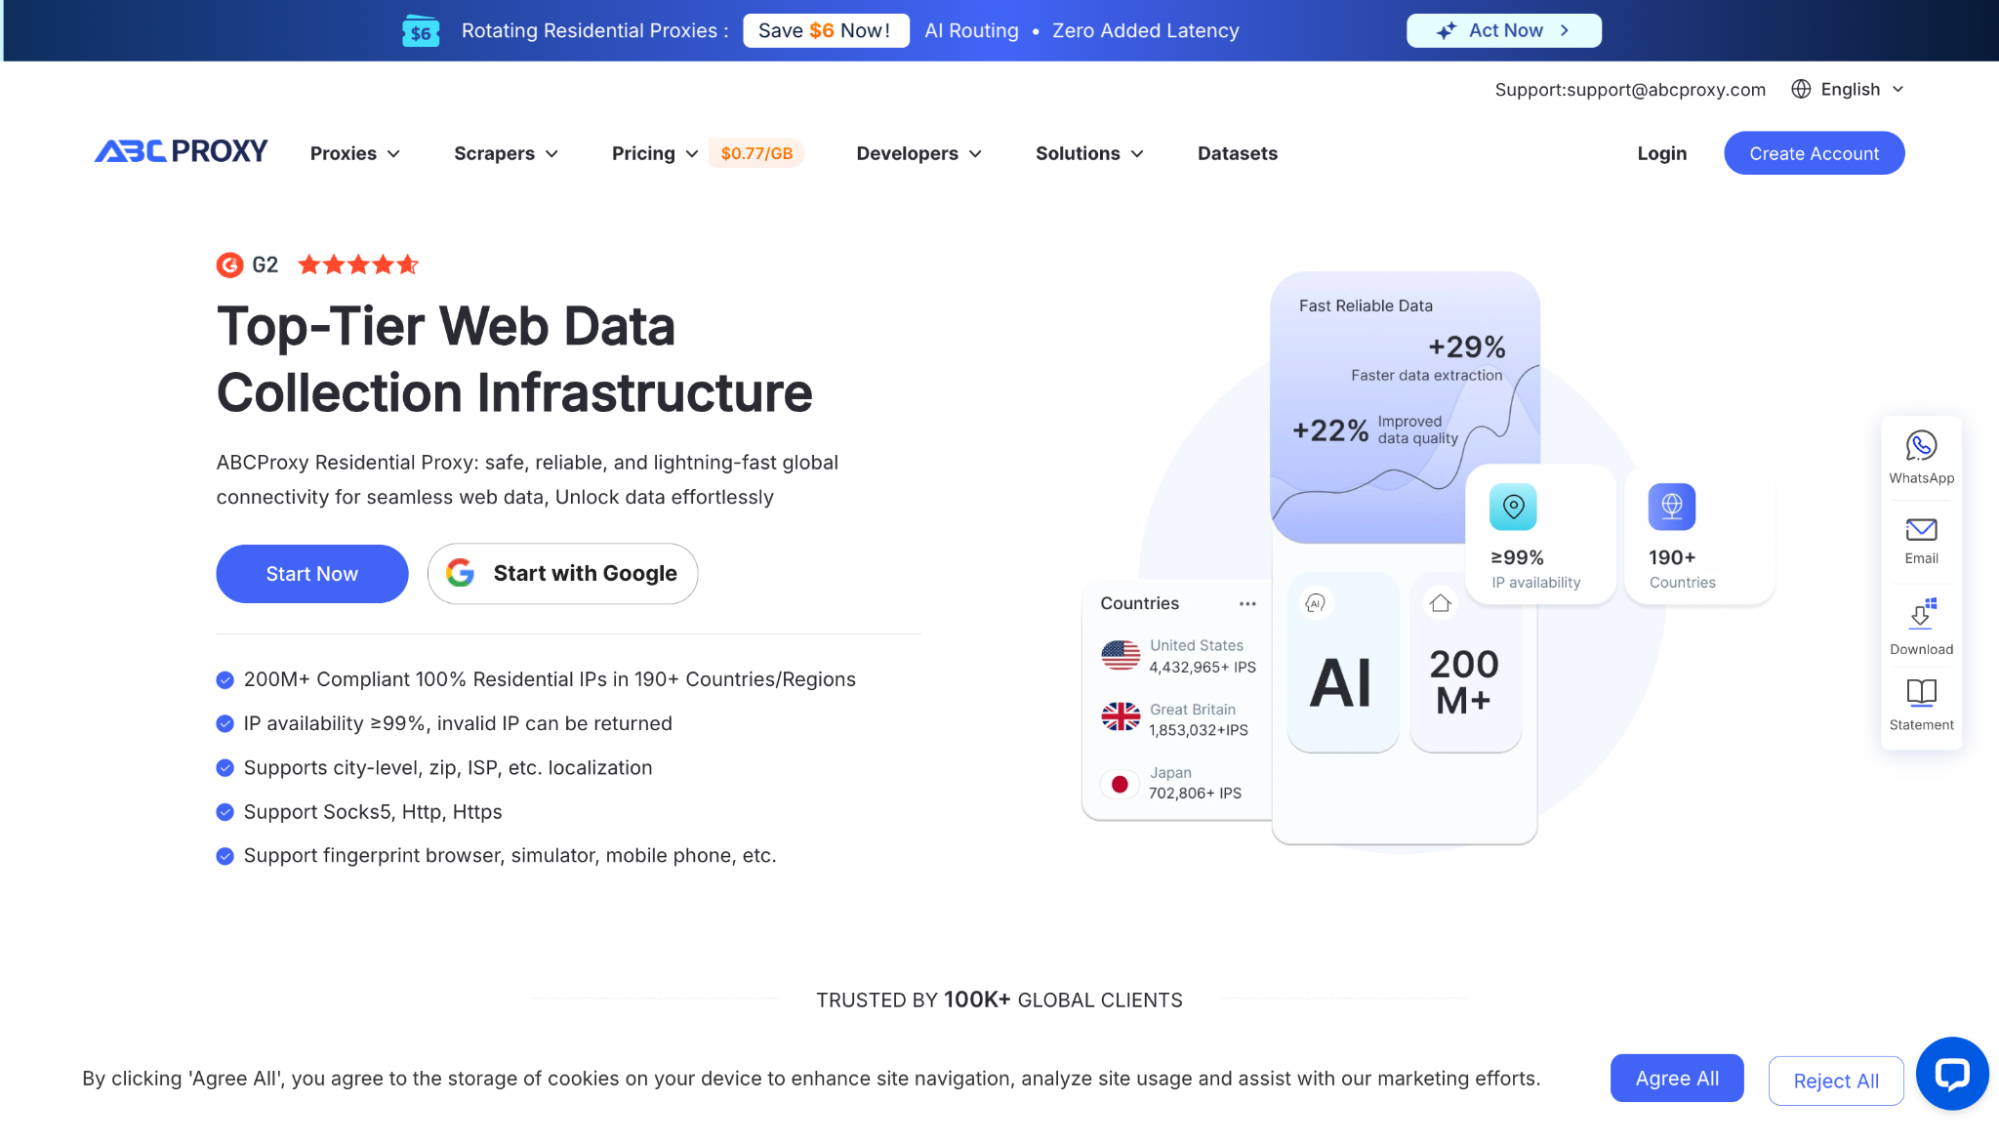Click the ≥99% IP availability text
The width and height of the screenshot is (1999, 1131).
click(1535, 569)
